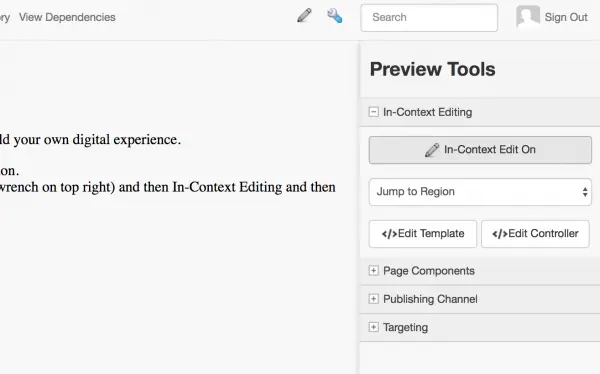Click the pencil edit icon in top toolbar
Screen dimensions: 600x374
(304, 16)
